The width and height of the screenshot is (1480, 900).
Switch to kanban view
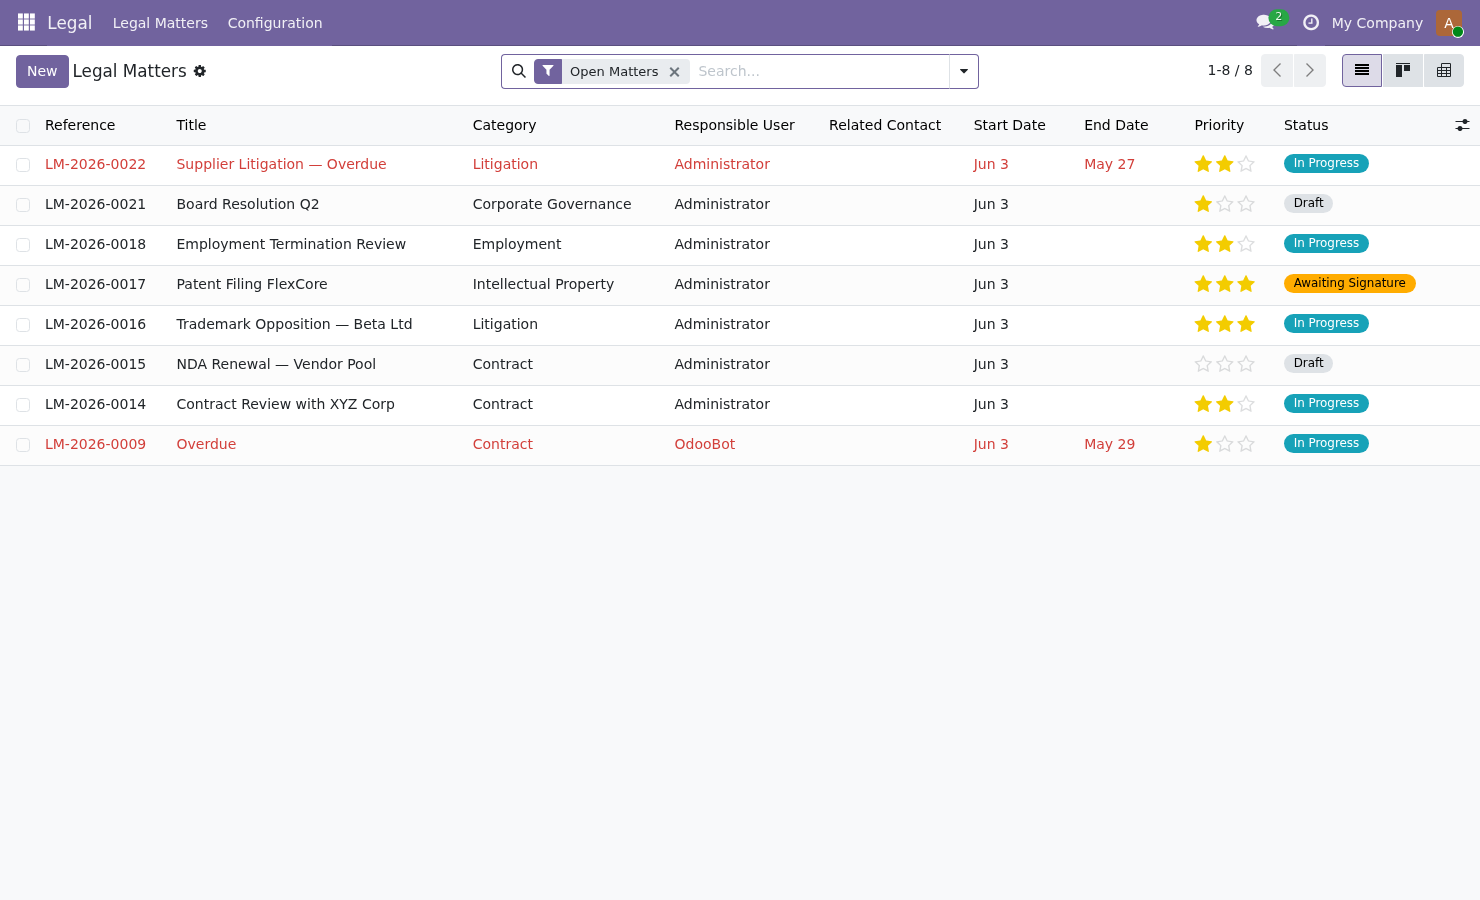pos(1403,70)
